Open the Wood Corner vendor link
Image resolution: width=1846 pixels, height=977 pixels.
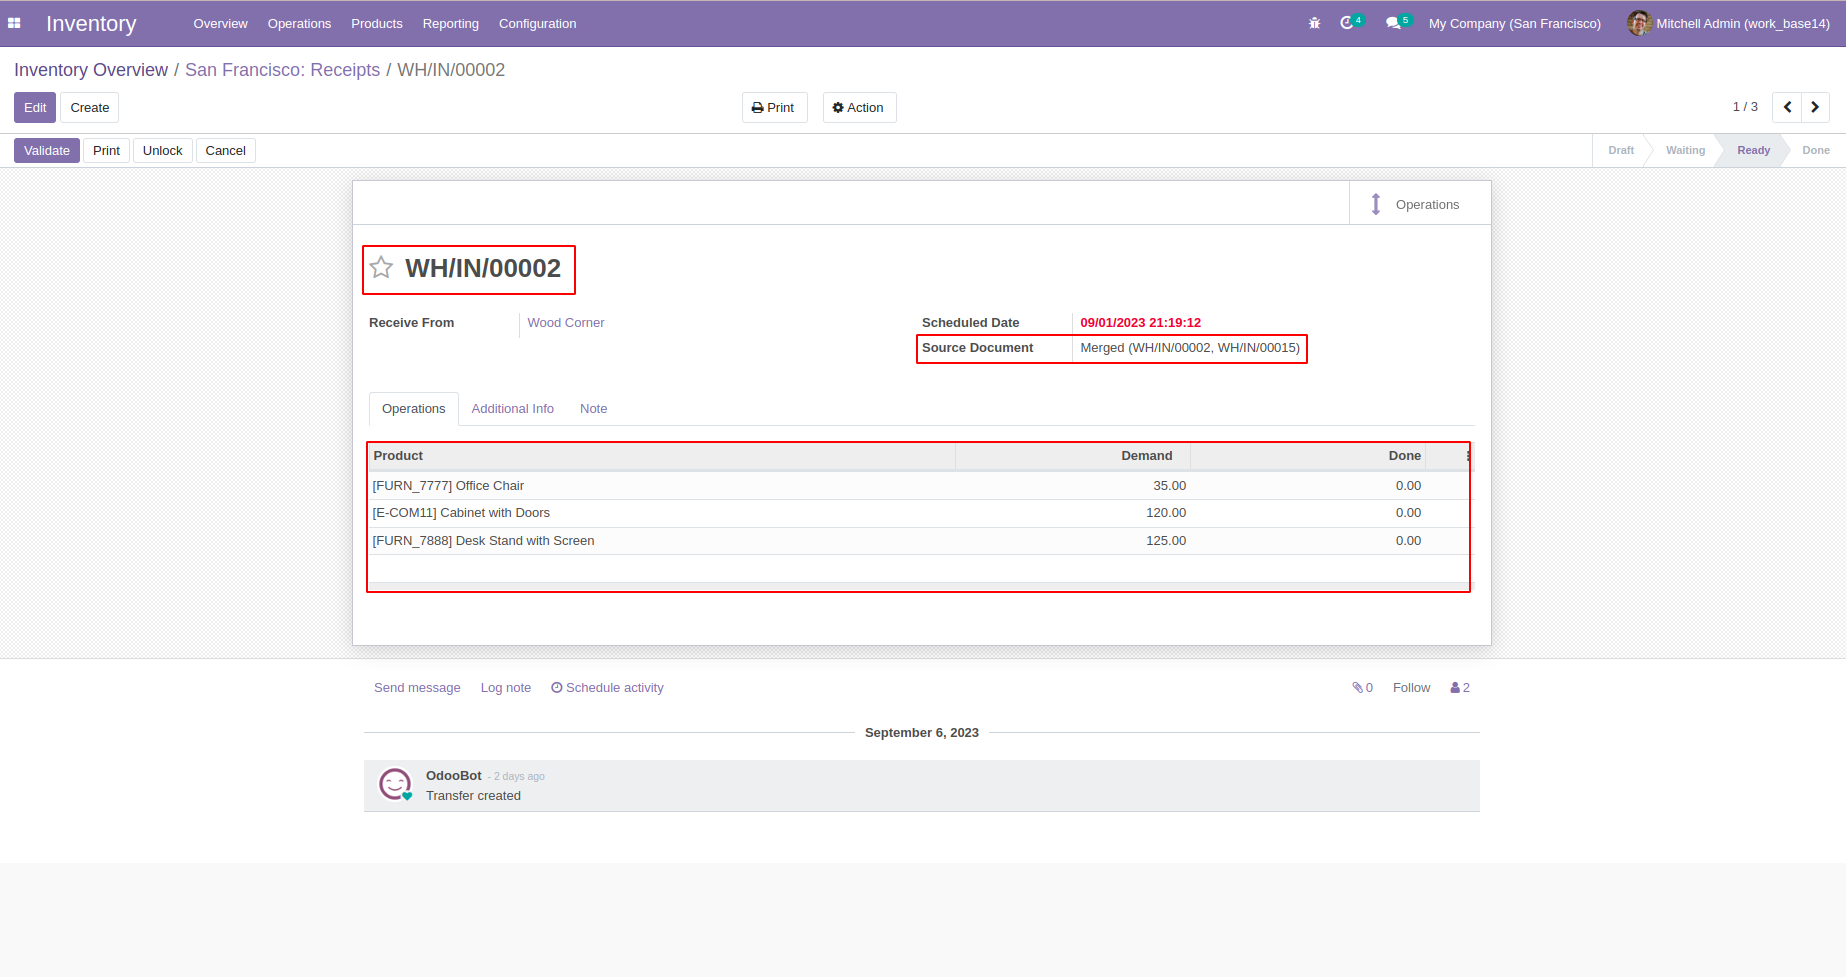[x=566, y=323]
